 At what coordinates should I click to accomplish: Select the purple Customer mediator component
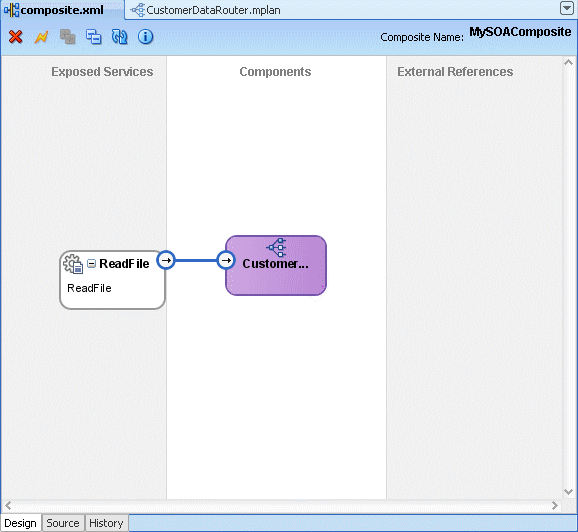[x=276, y=265]
